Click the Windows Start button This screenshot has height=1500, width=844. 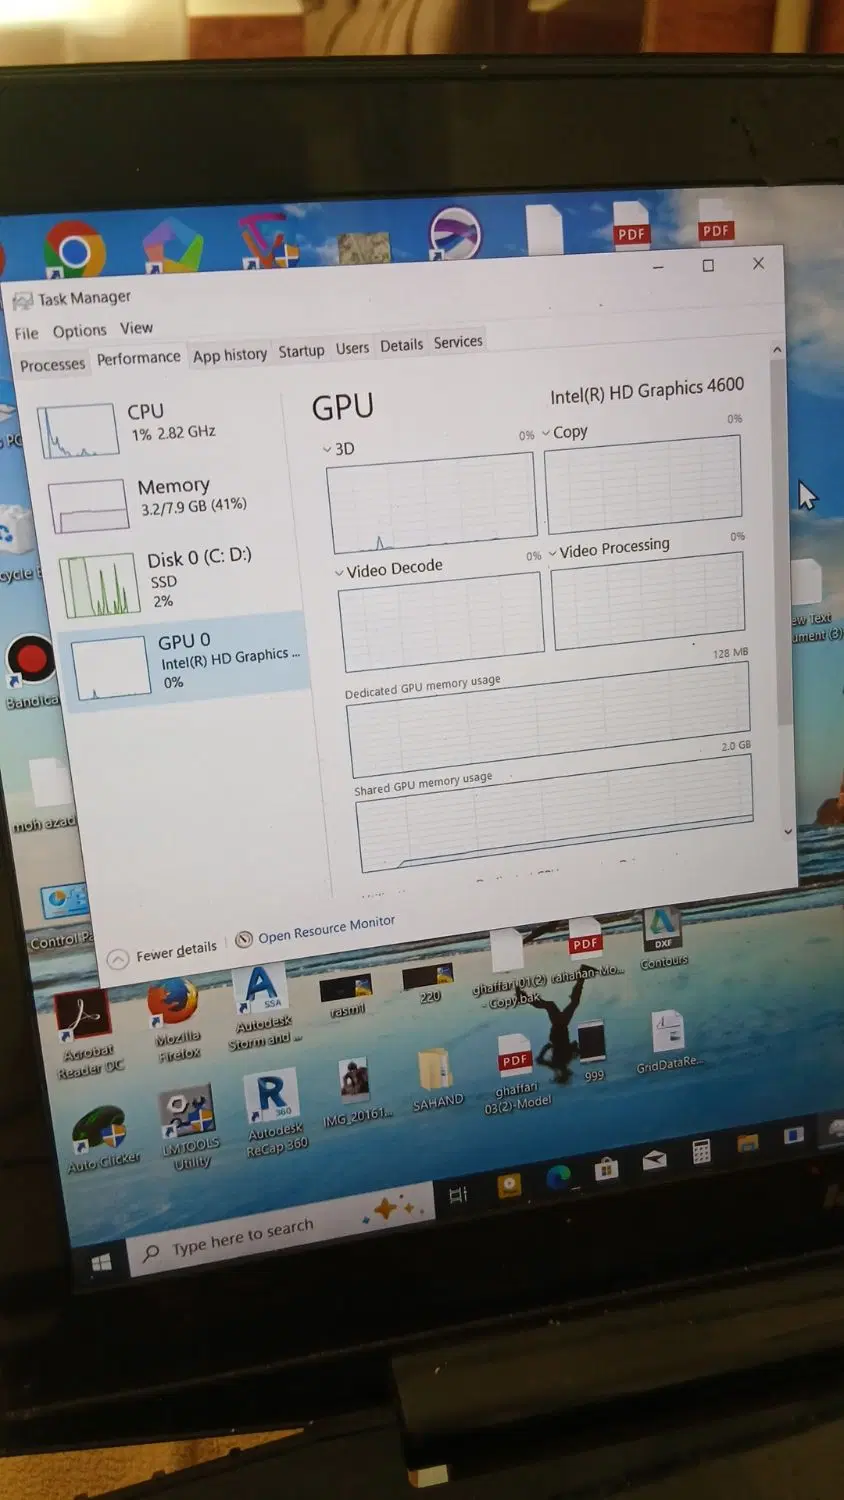[101, 1263]
